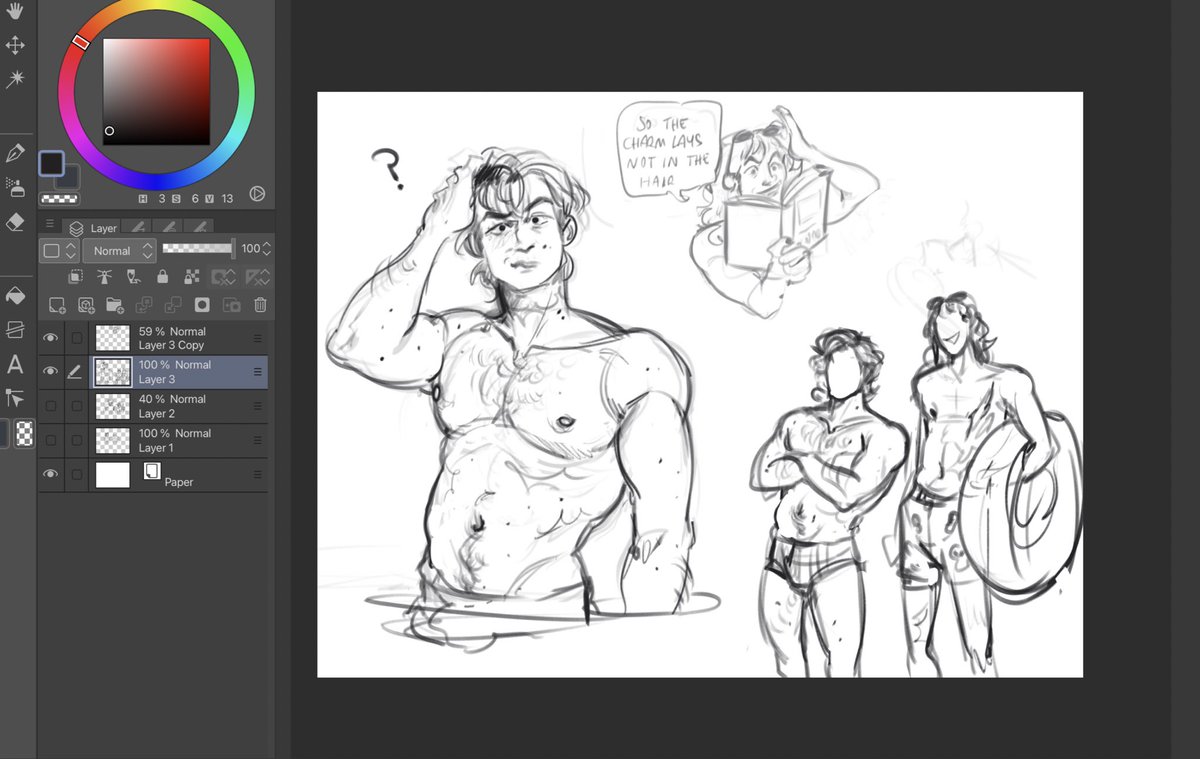Image resolution: width=1200 pixels, height=759 pixels.
Task: Select the Eraser tool
Action: [15, 221]
